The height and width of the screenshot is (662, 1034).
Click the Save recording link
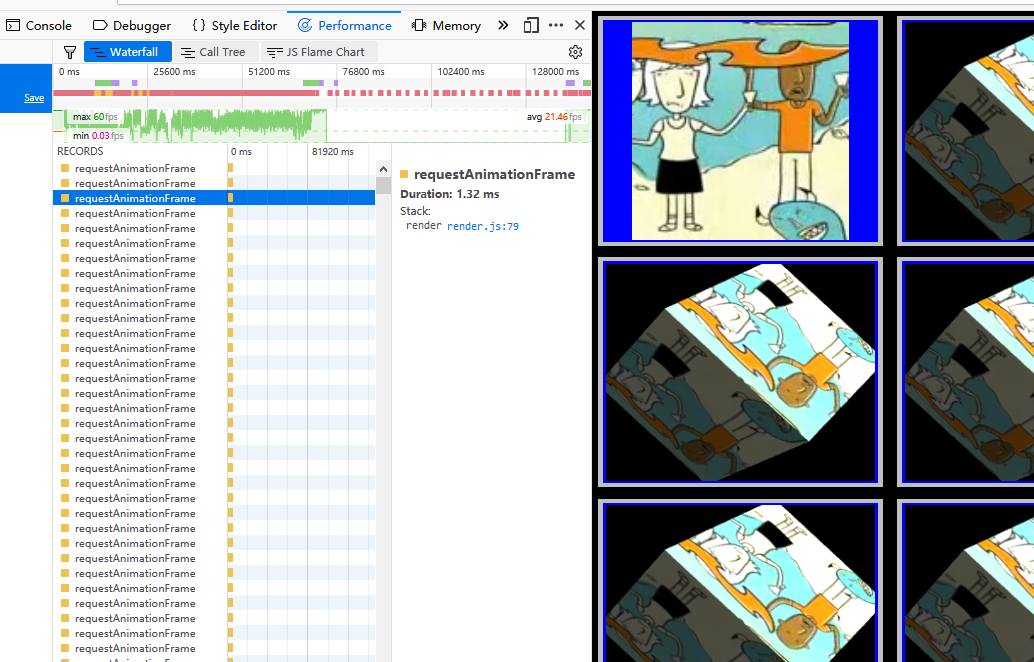click(x=34, y=98)
